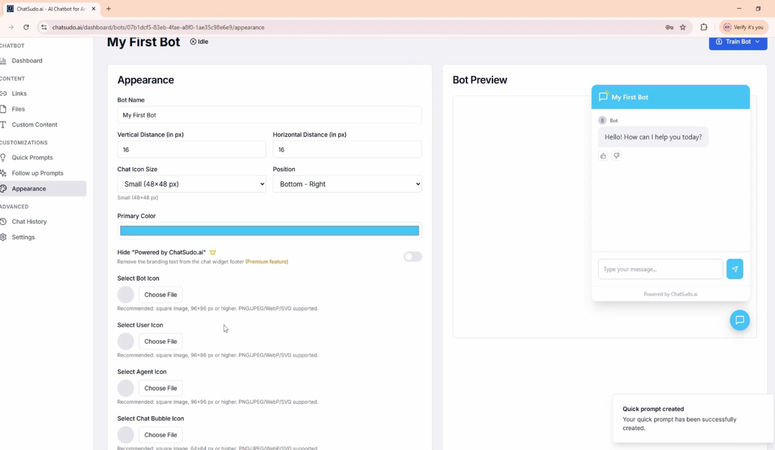
Task: Click the Appearance palette icon
Action: [x=3, y=189]
